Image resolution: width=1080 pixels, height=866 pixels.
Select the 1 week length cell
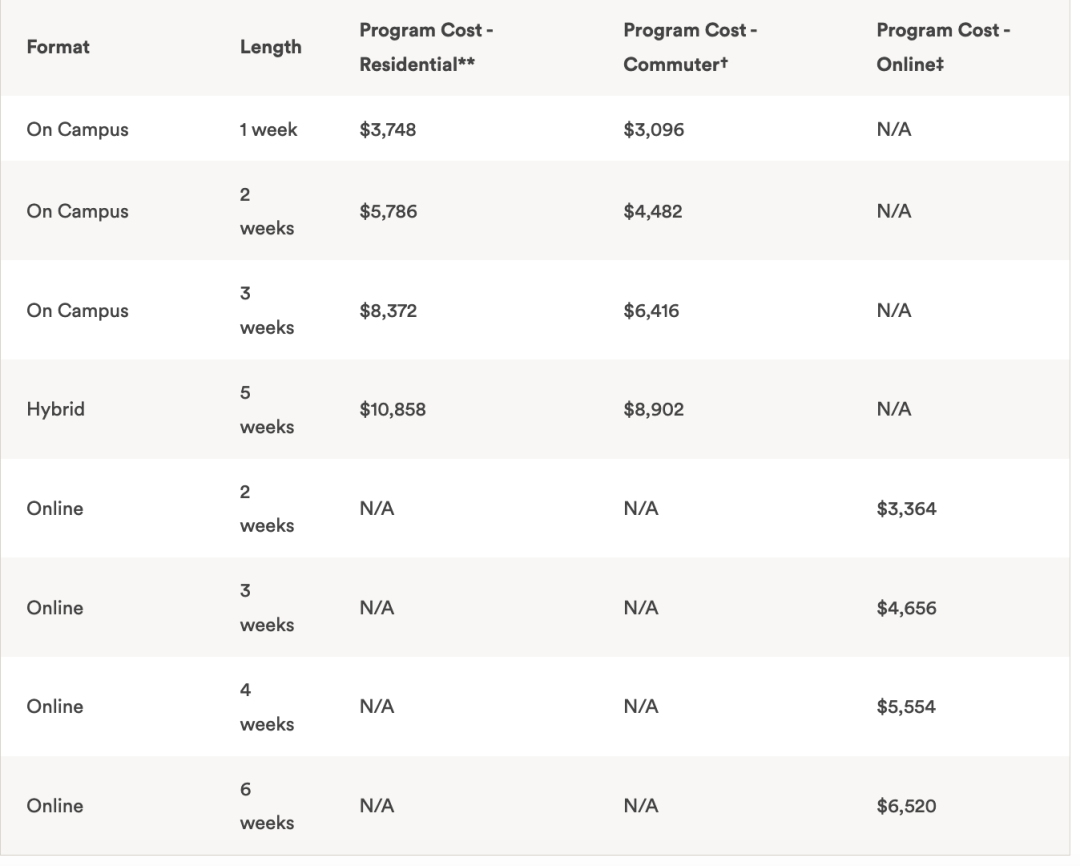[x=268, y=129]
